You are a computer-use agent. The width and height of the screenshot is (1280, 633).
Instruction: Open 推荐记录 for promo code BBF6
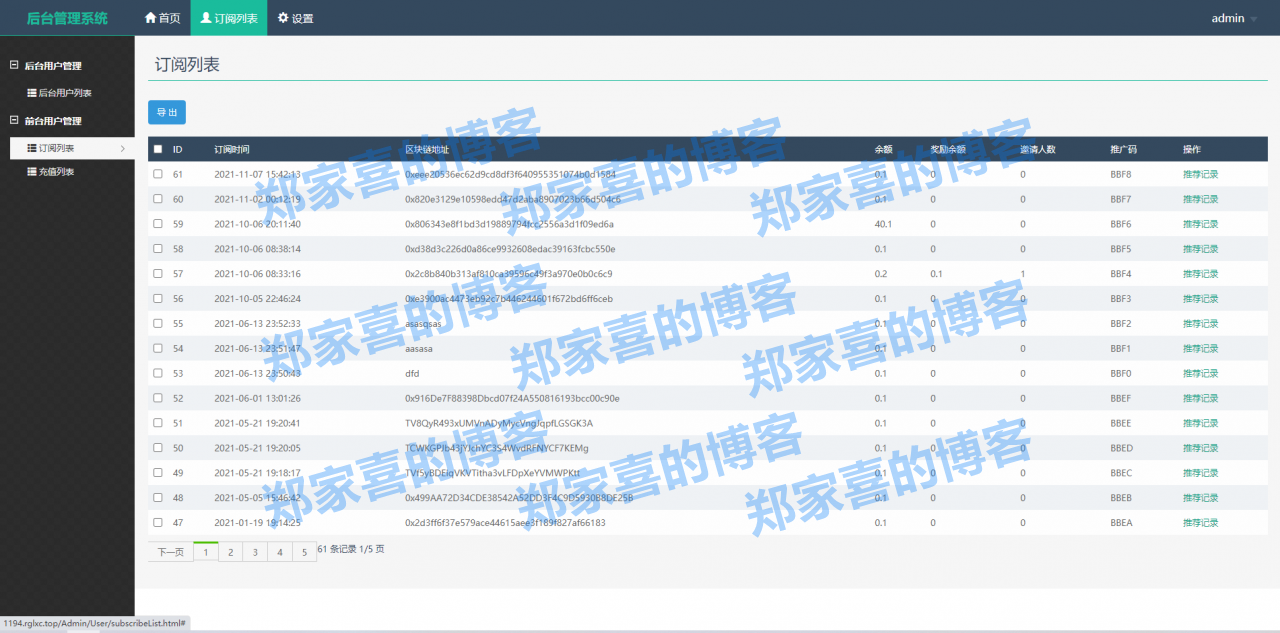[x=1200, y=224]
